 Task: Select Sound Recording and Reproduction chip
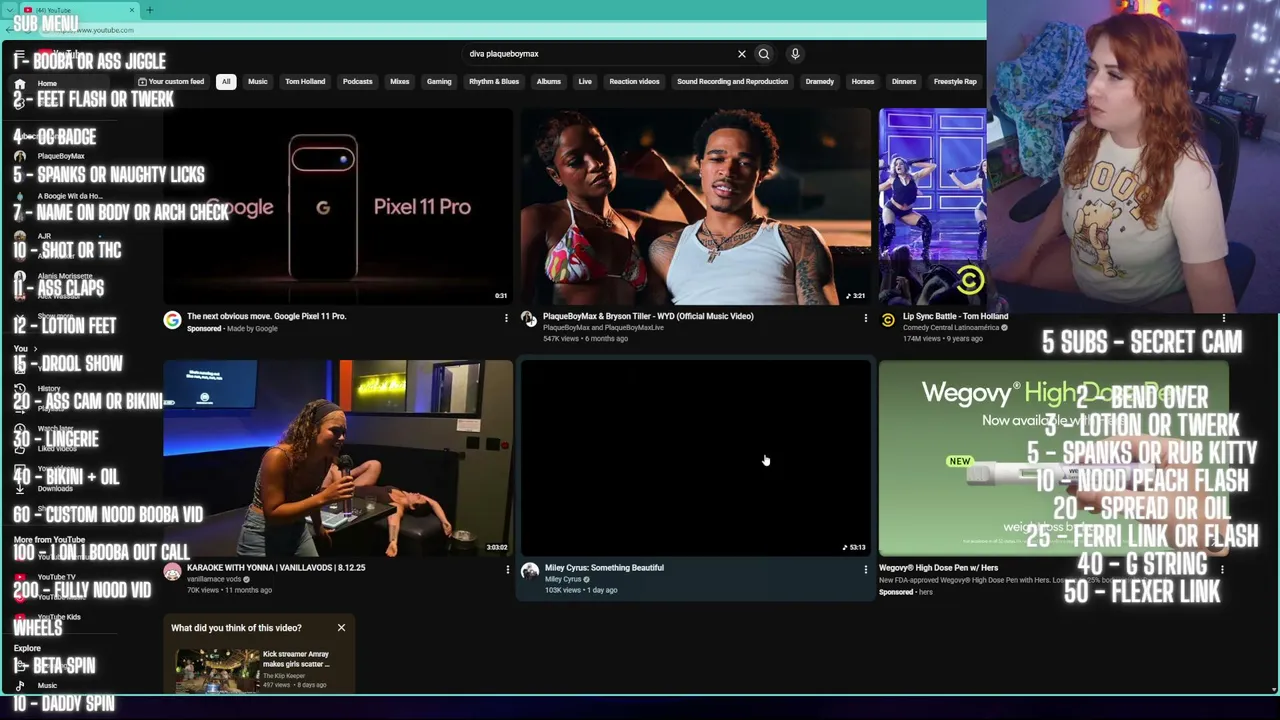[x=732, y=82]
